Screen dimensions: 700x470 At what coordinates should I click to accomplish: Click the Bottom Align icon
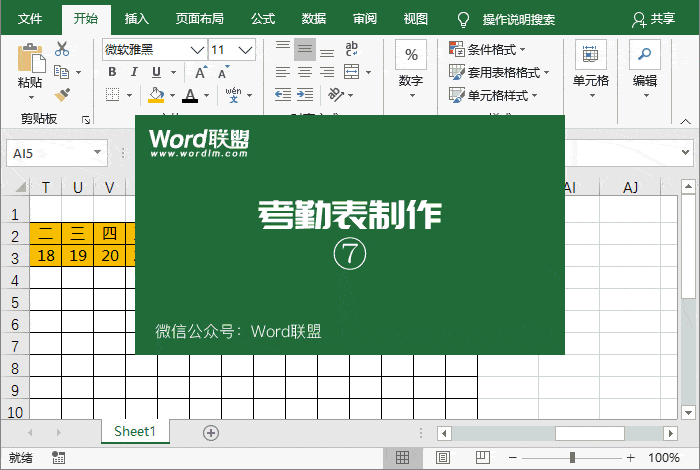tap(327, 51)
